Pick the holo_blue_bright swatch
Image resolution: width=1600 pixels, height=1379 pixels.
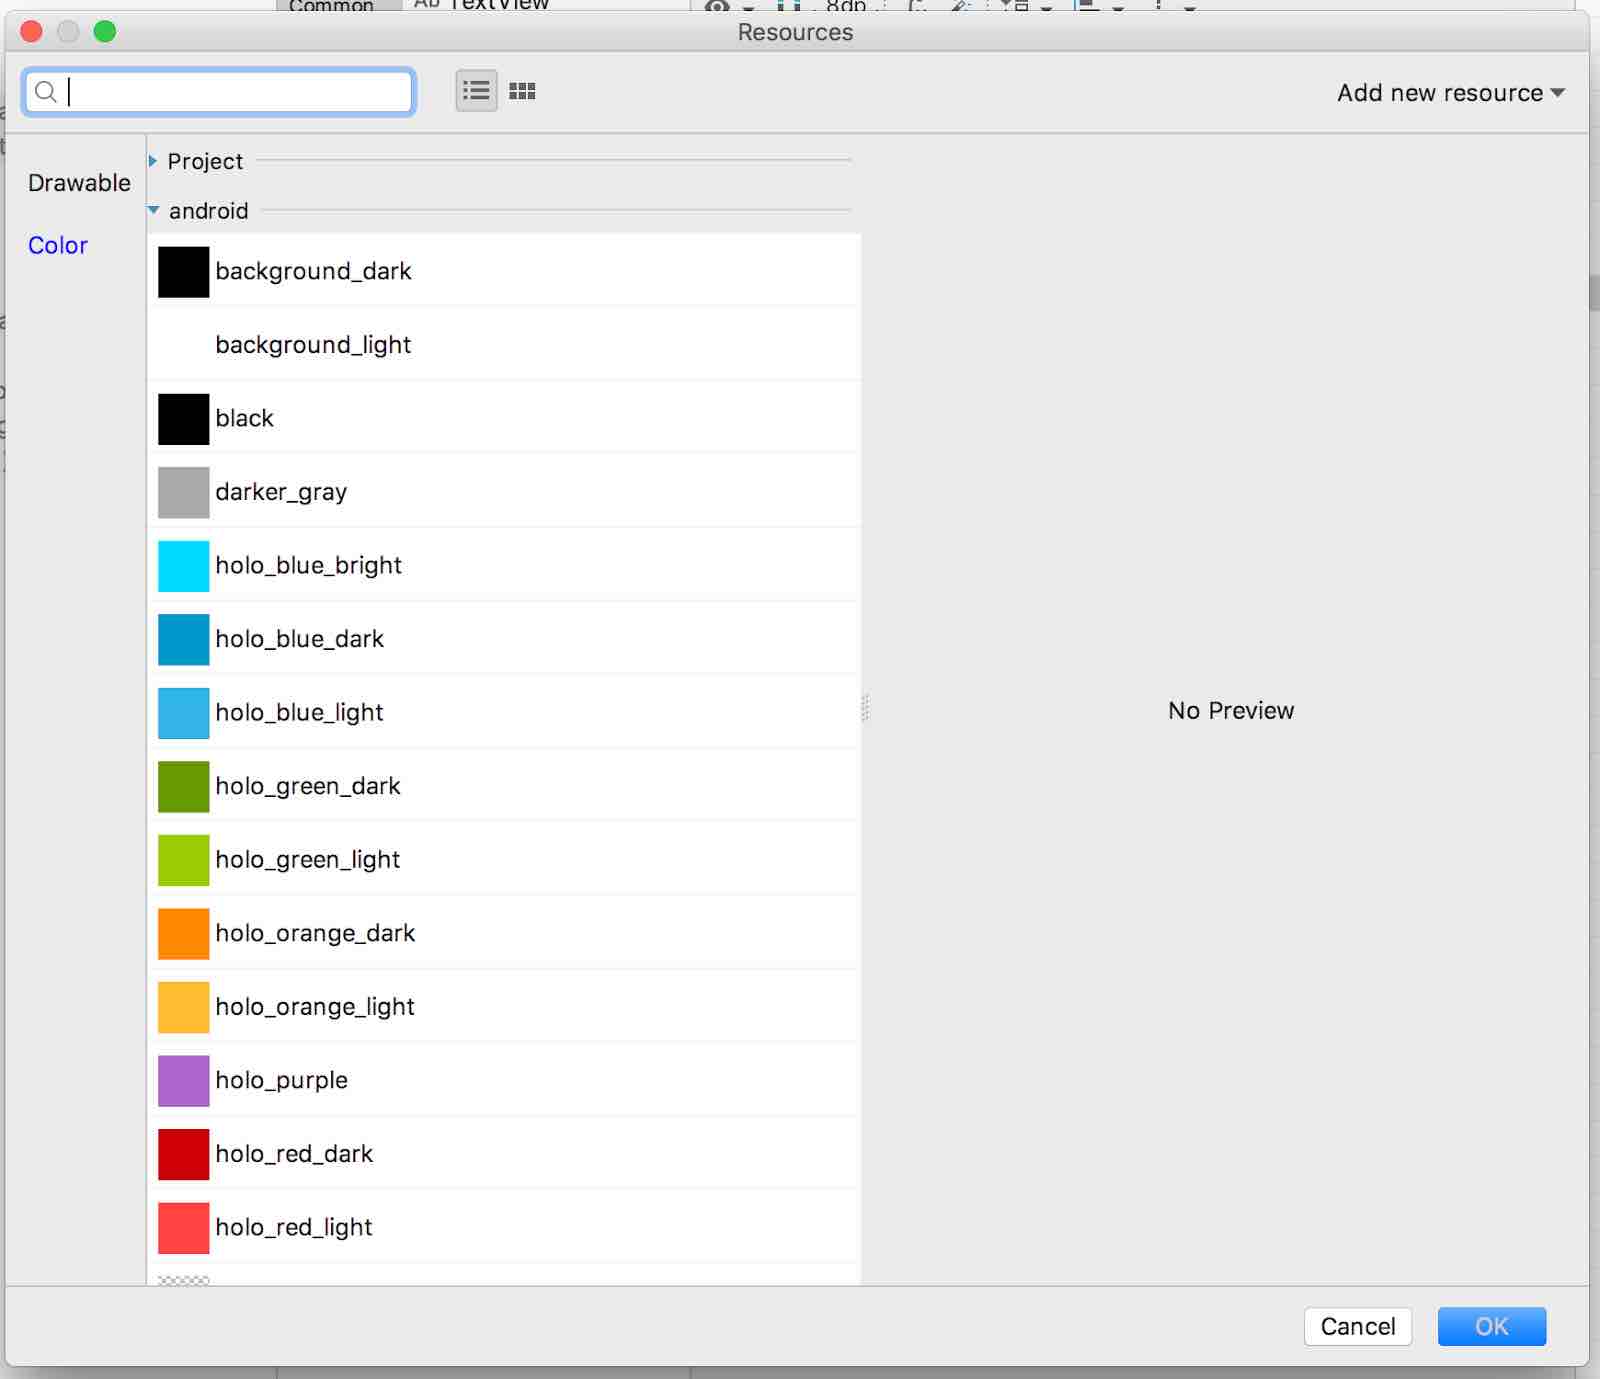pos(183,565)
